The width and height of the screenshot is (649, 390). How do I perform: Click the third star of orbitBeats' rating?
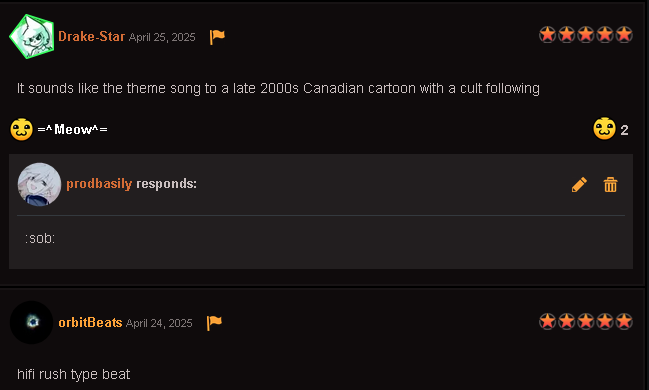586,321
